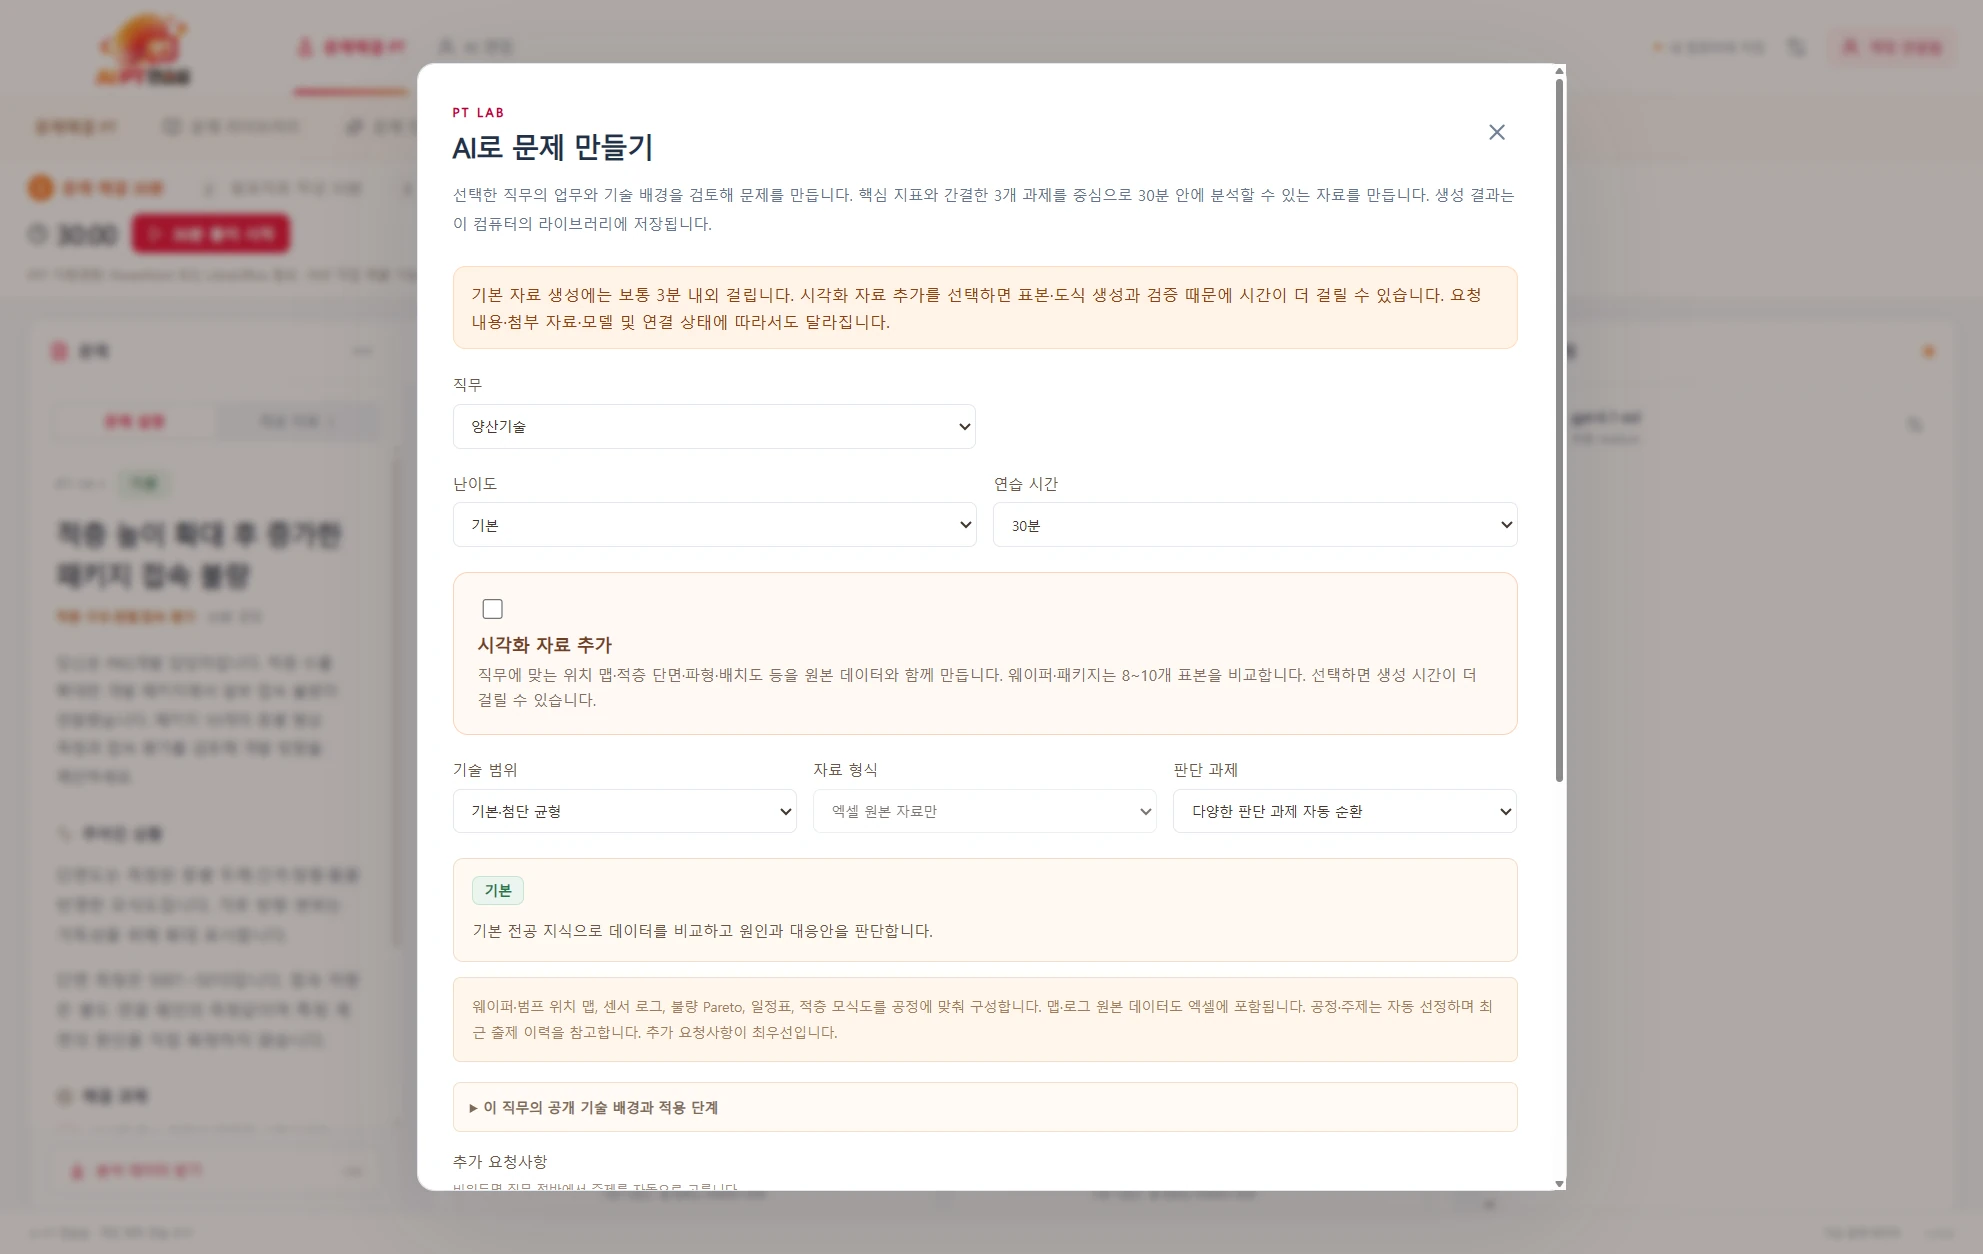1983x1254 pixels.
Task: Click the 판단 과제 field label
Action: [1205, 770]
